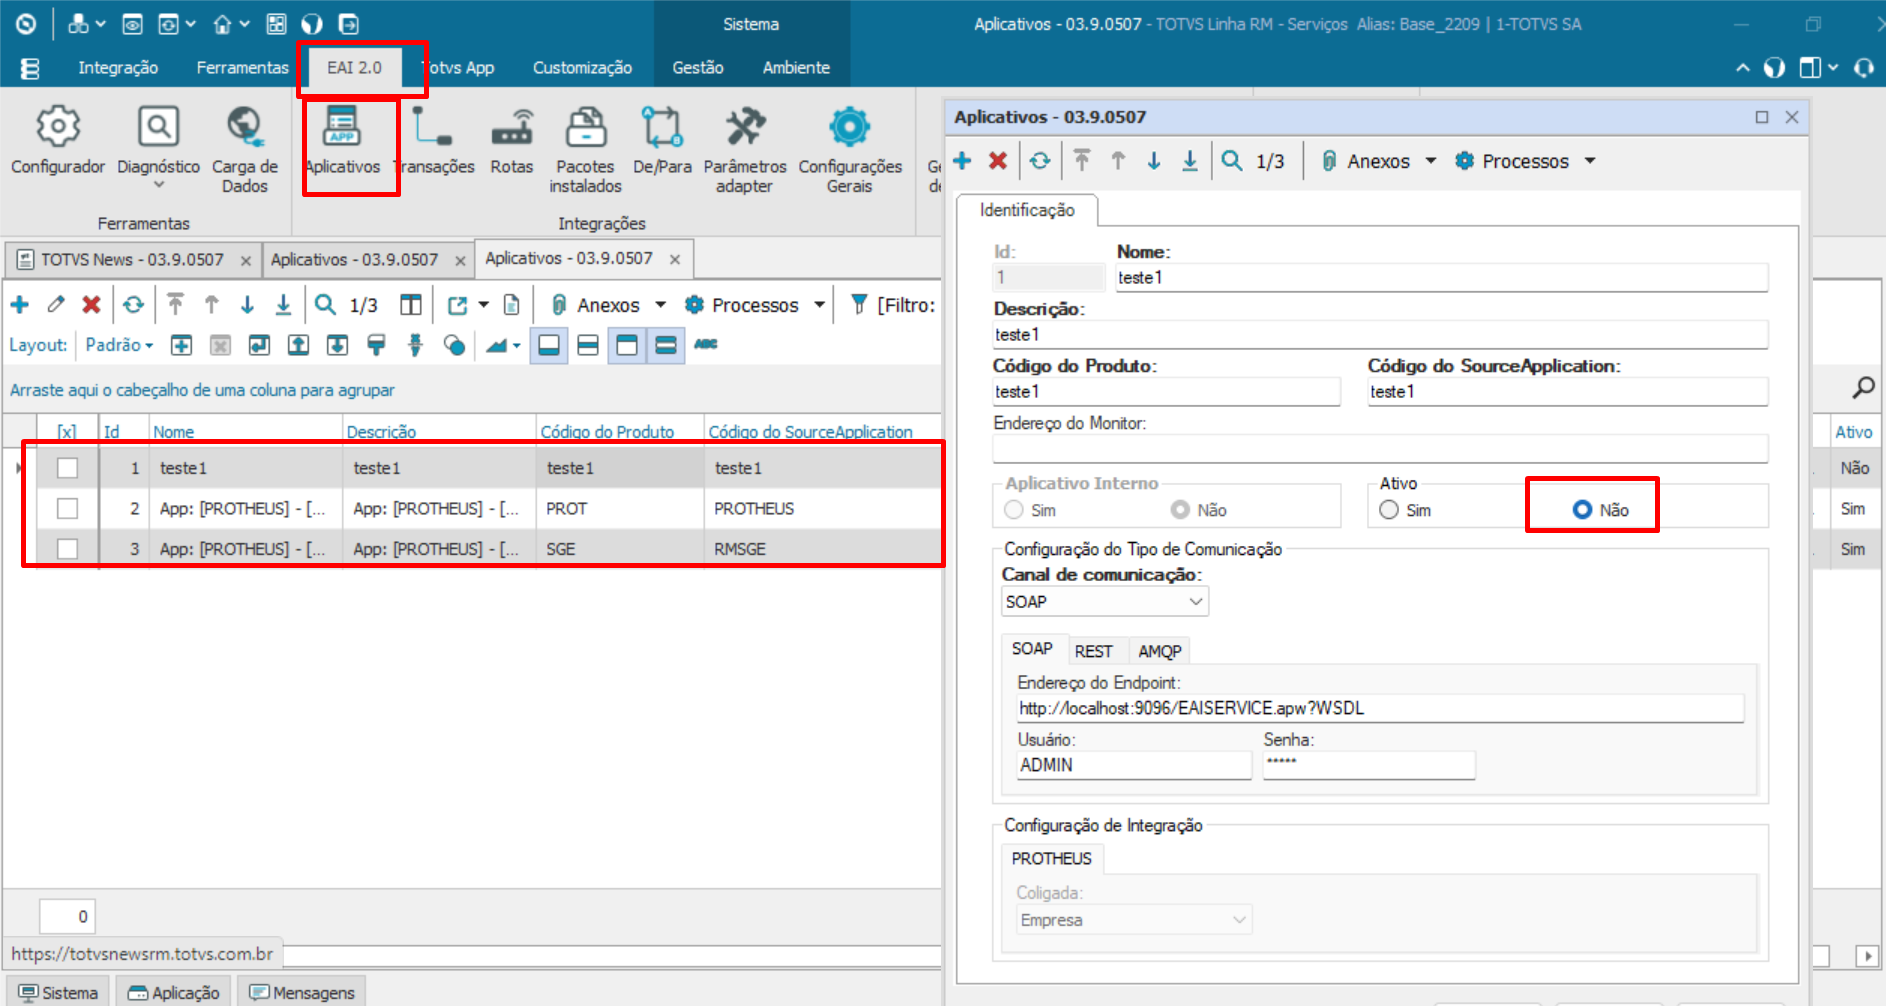Expand the Processos dropdown in the Aplicativos dialog

click(1590, 161)
